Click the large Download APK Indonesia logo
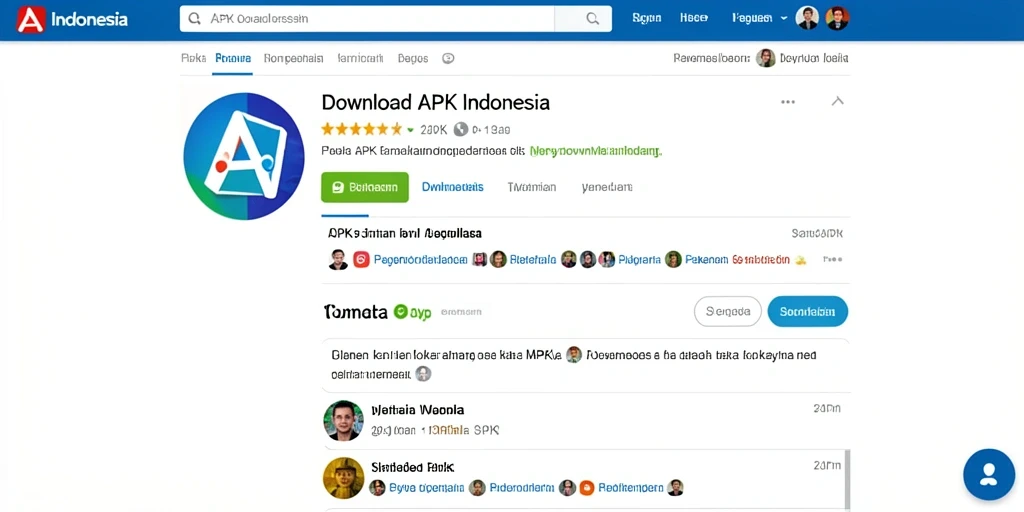Screen dimensions: 1024x512 244,155
